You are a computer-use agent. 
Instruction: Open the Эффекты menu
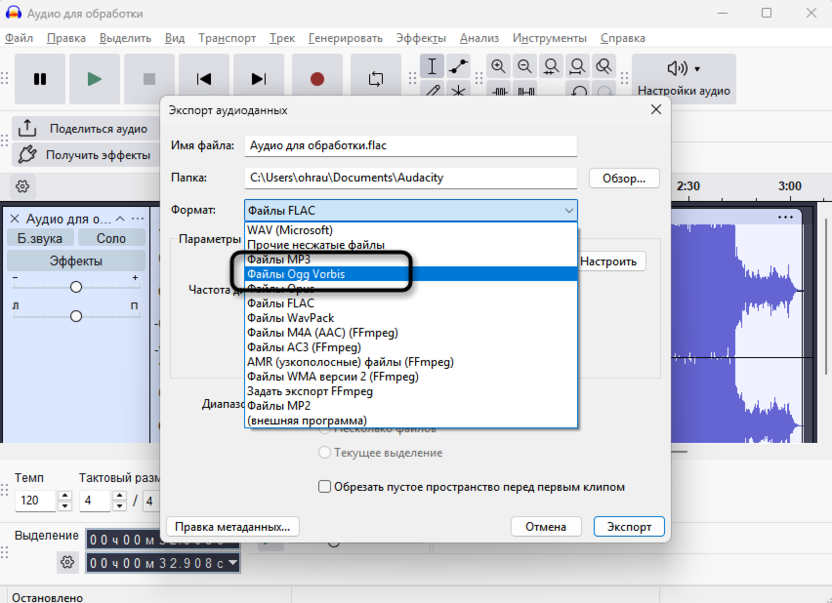421,38
